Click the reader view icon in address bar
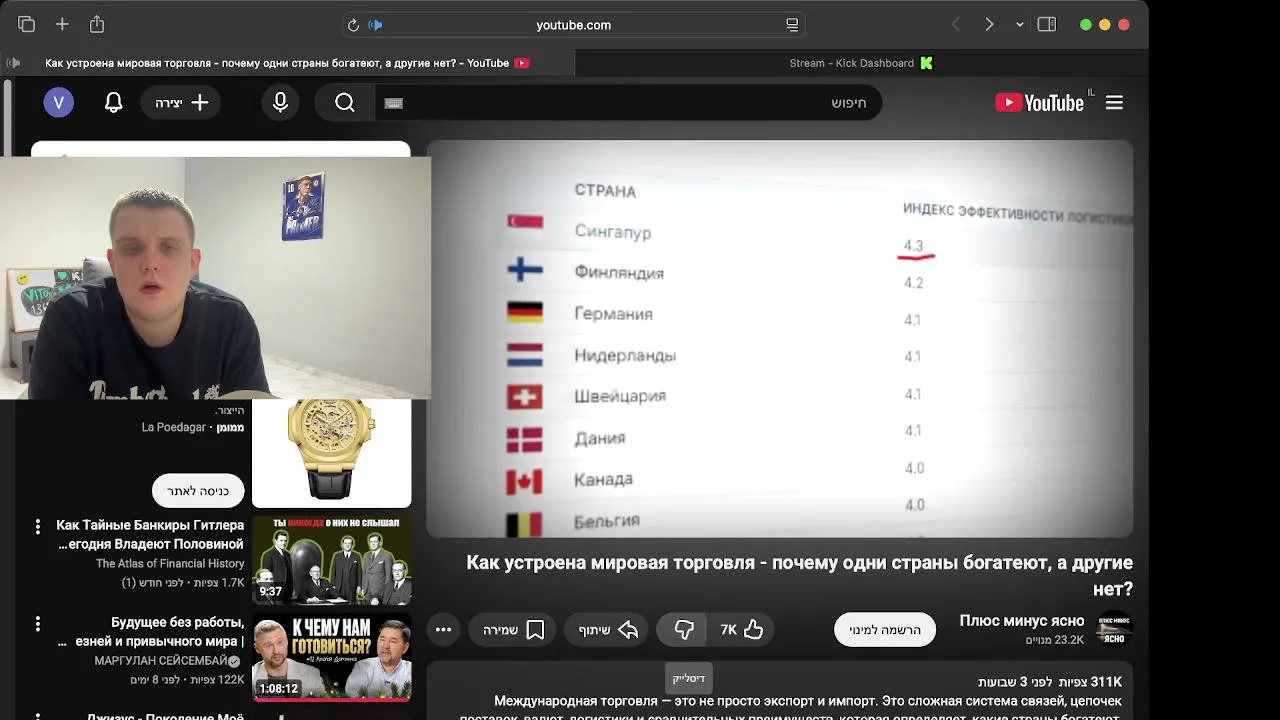 coord(792,25)
